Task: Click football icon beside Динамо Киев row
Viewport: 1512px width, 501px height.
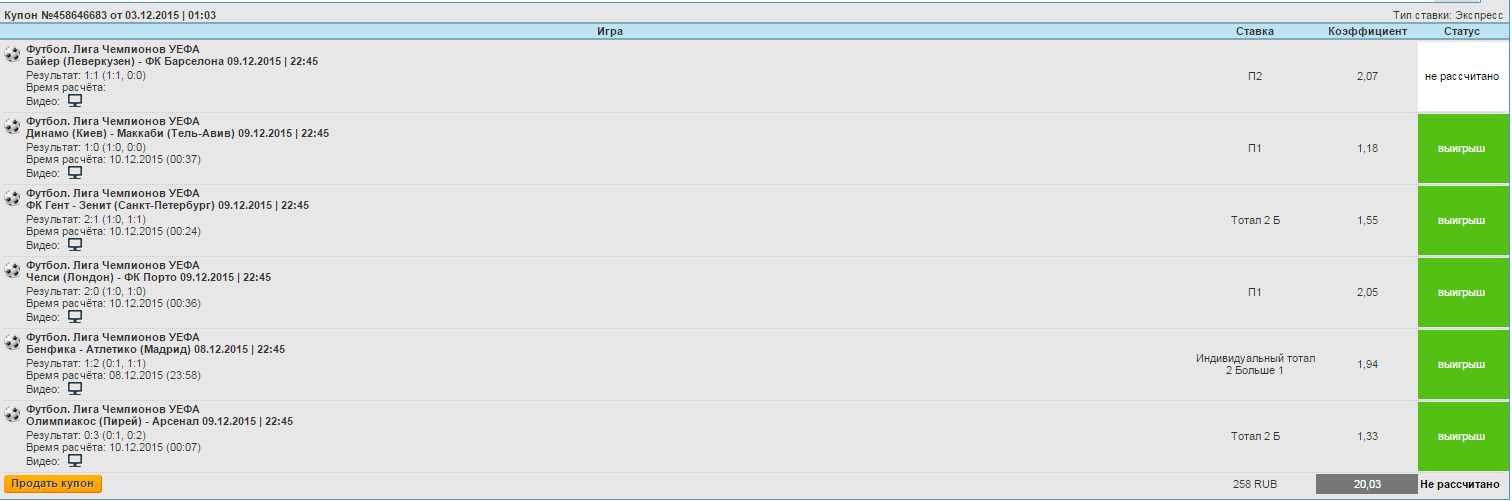Action: 13,126
